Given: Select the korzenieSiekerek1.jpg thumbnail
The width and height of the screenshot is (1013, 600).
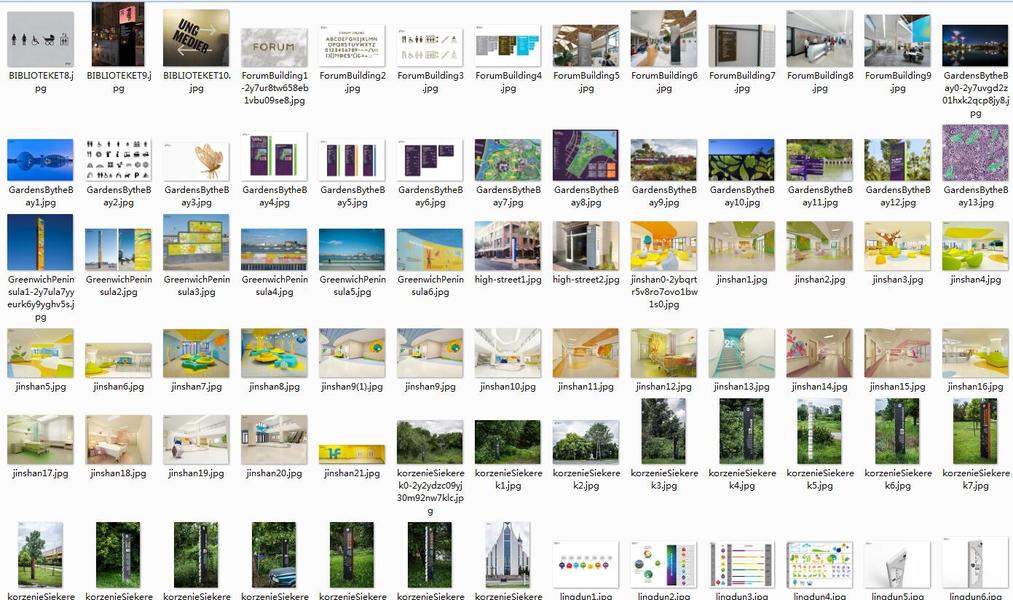Looking at the screenshot, I should point(508,442).
